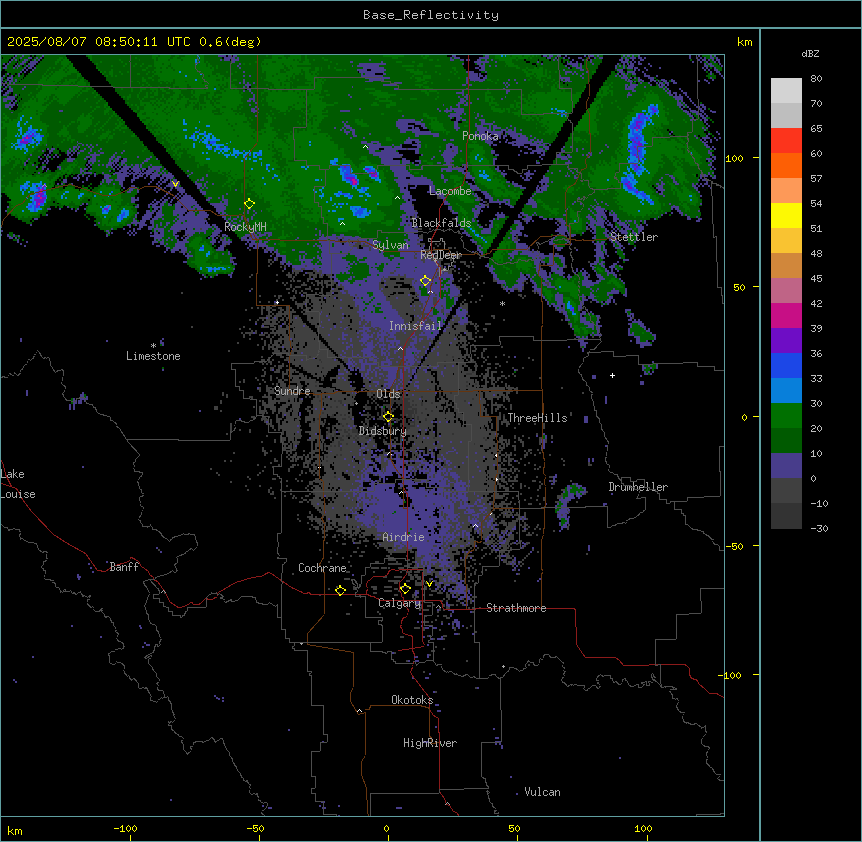Select the red 60-65 dBZ legend swatch

click(x=786, y=141)
